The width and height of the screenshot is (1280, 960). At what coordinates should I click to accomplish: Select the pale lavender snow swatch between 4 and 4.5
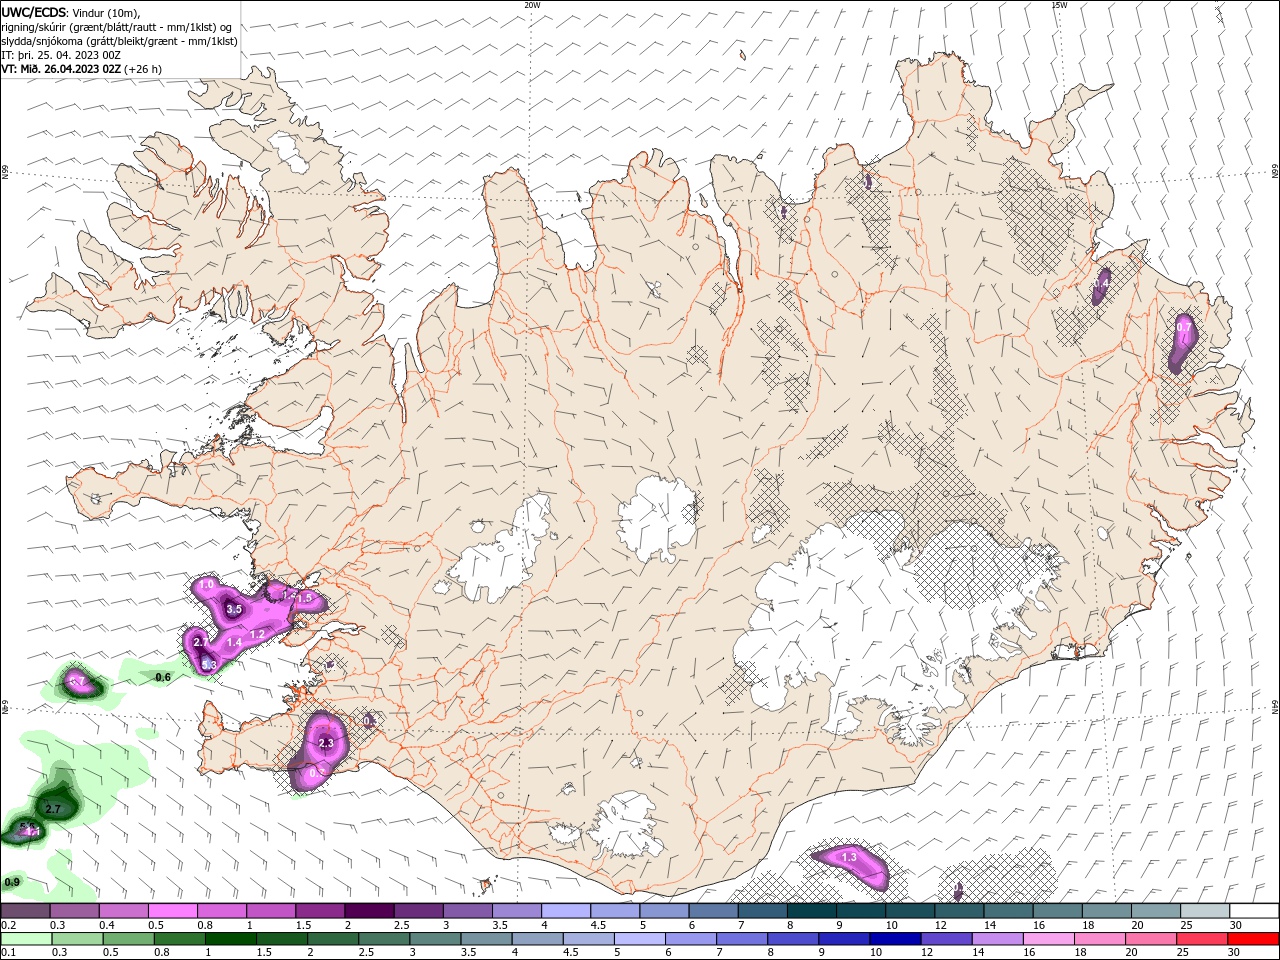[565, 911]
